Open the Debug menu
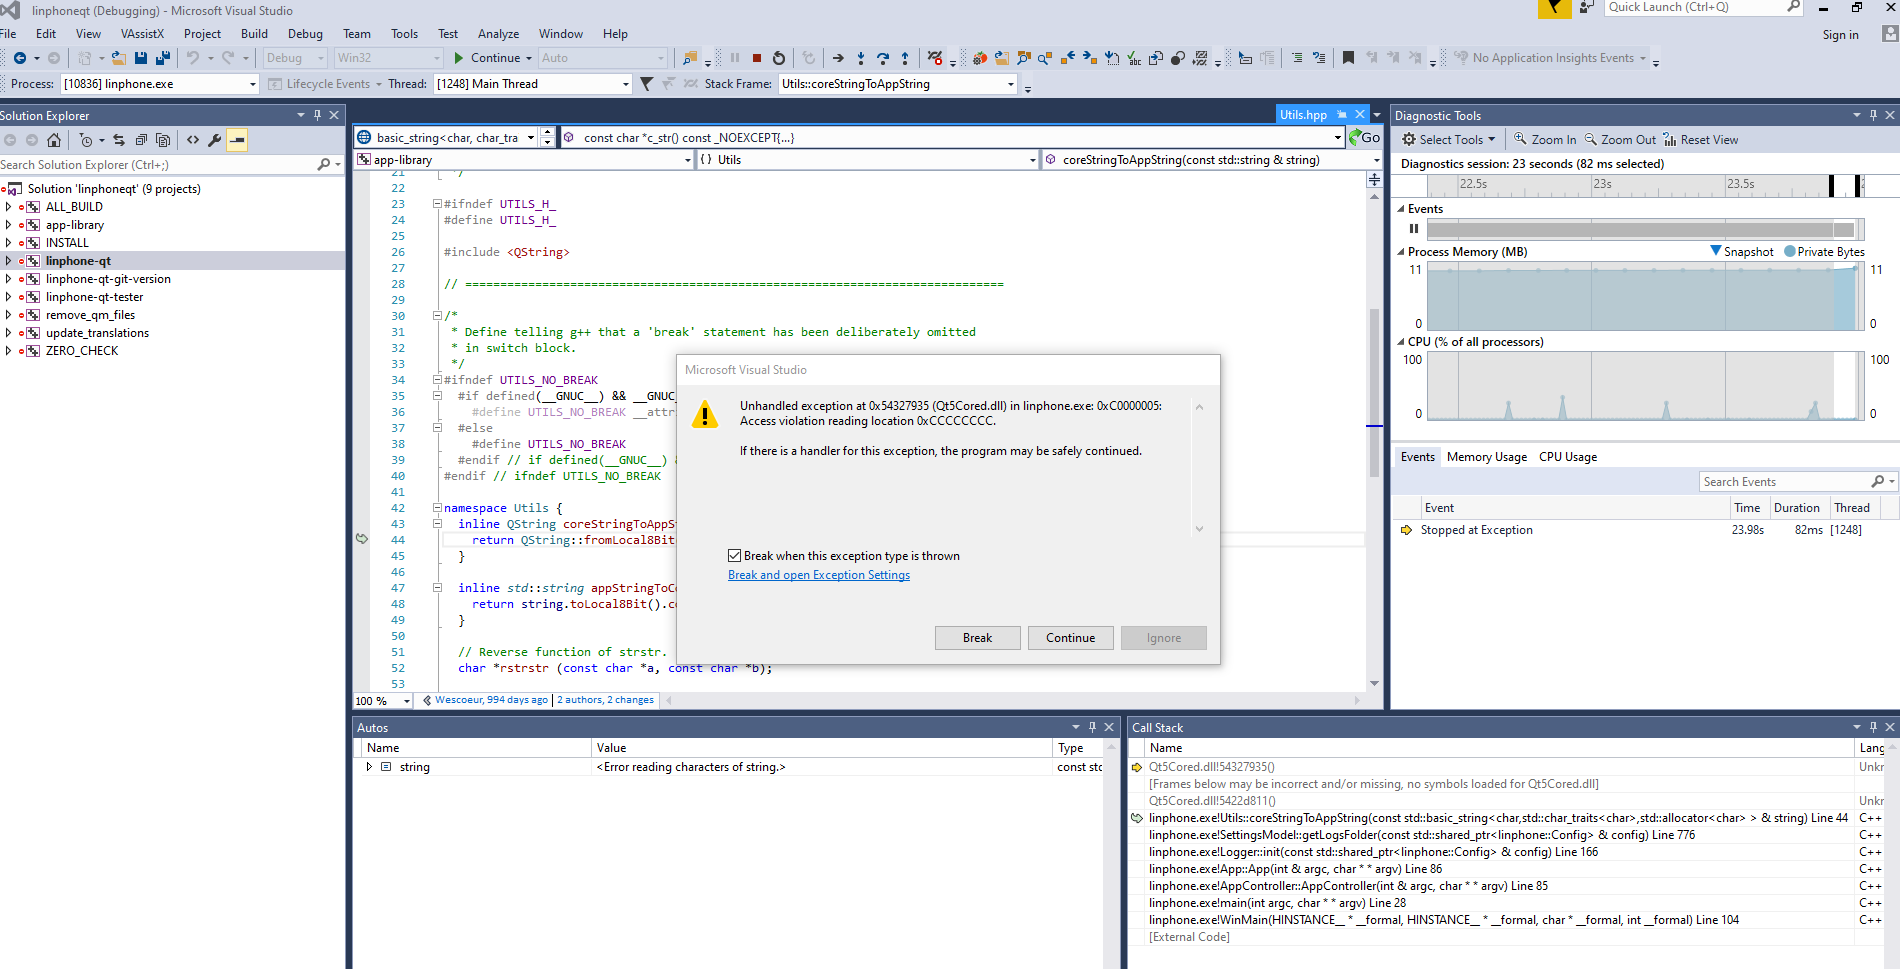The width and height of the screenshot is (1900, 969). click(x=305, y=34)
